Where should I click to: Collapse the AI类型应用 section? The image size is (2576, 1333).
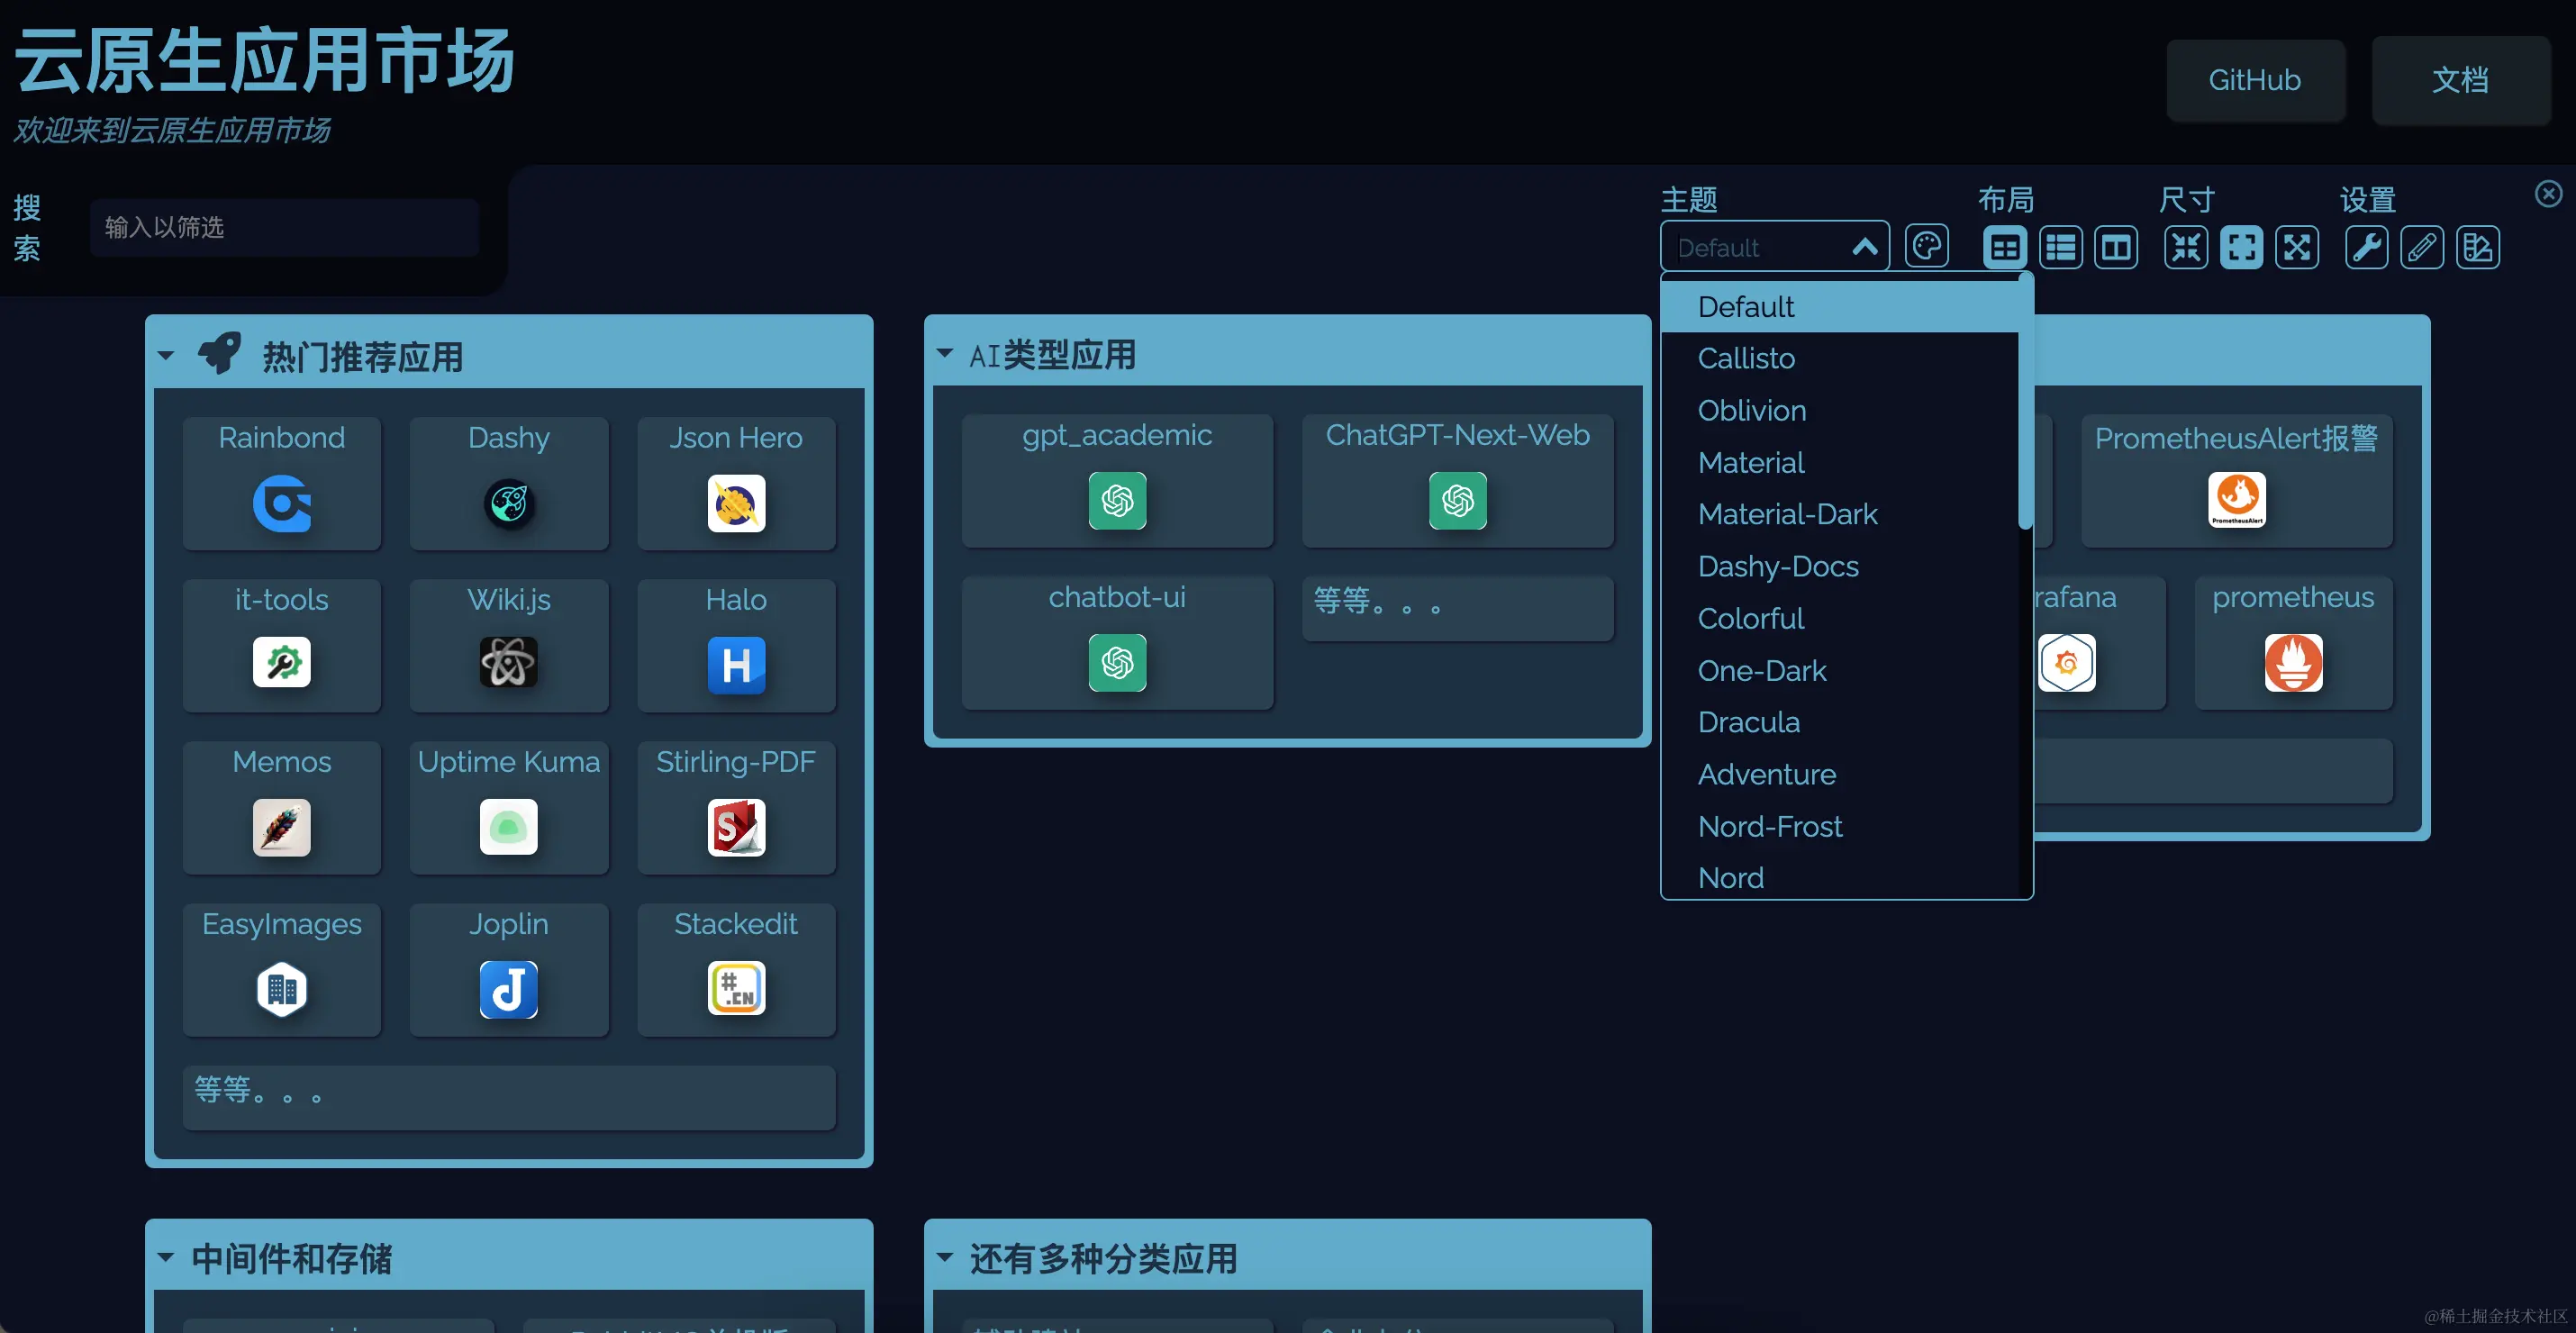(x=945, y=353)
